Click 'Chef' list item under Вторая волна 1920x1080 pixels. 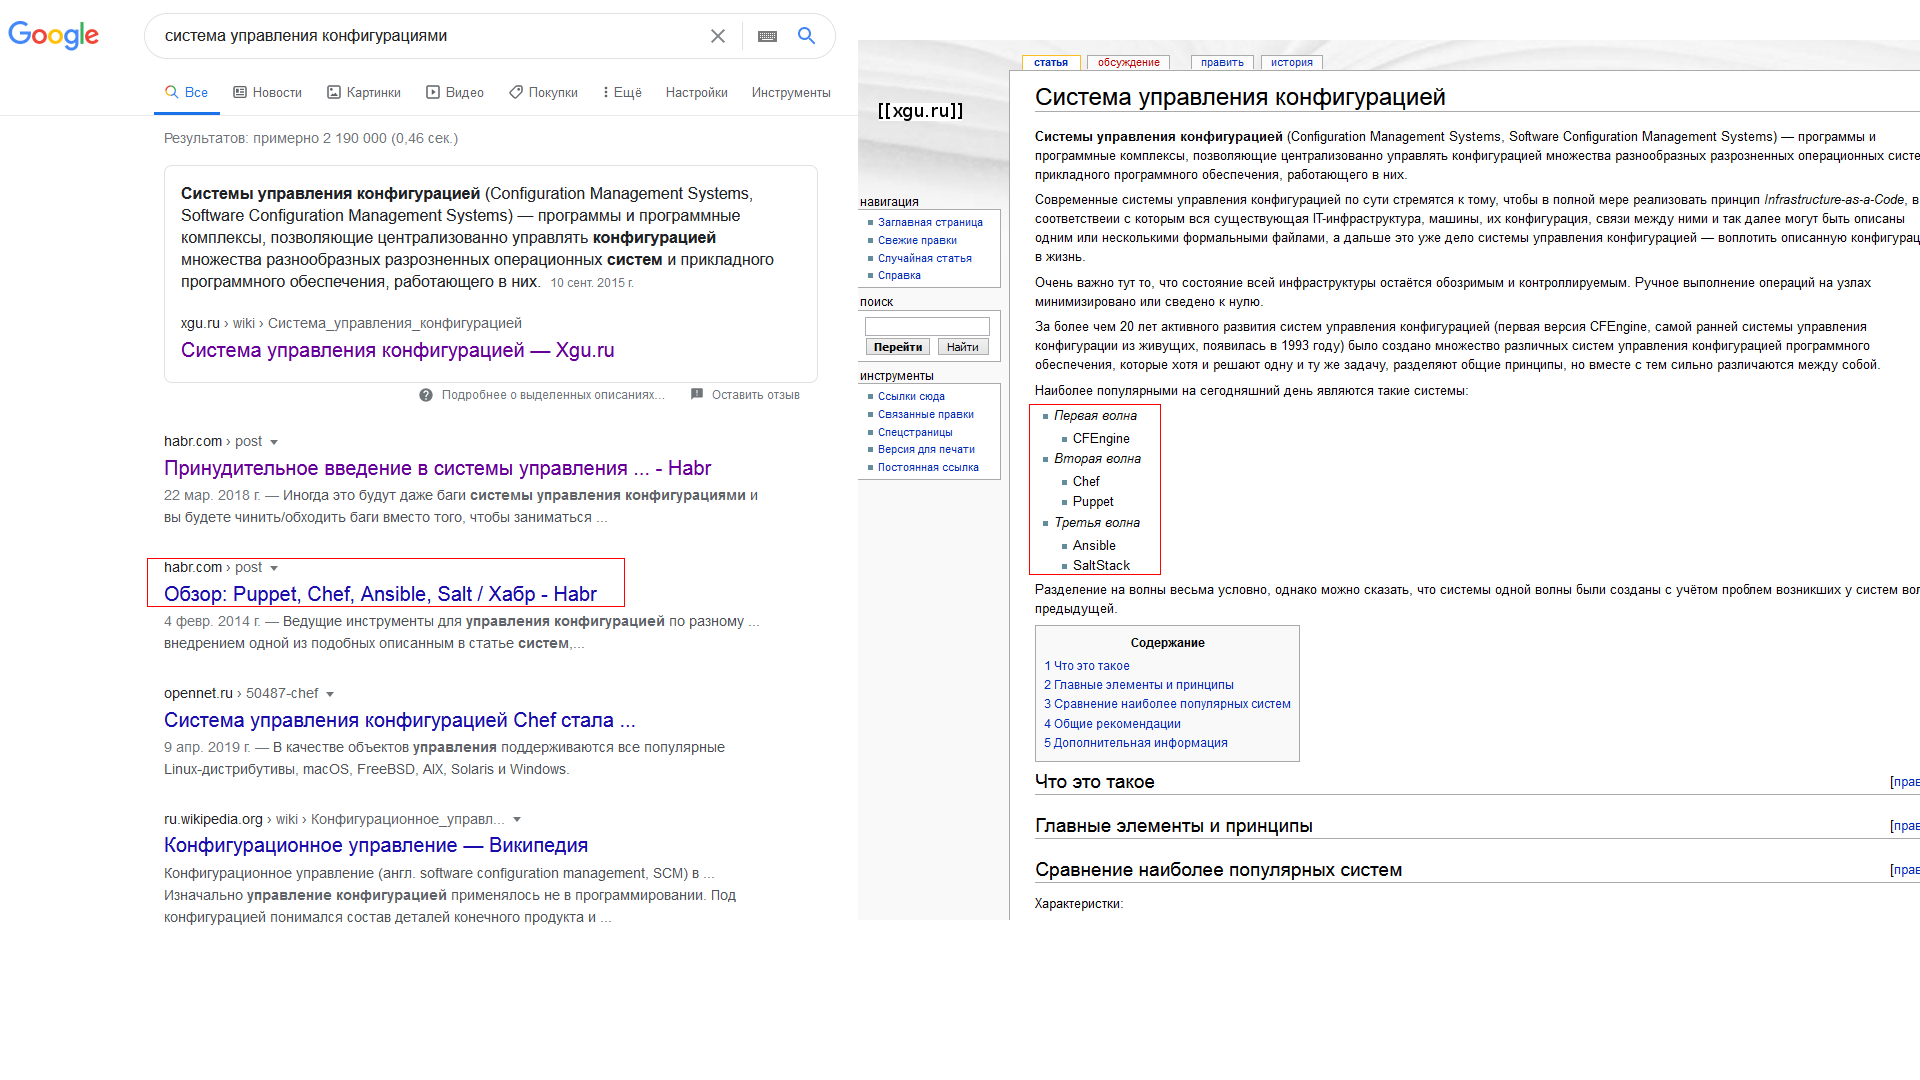(1086, 481)
